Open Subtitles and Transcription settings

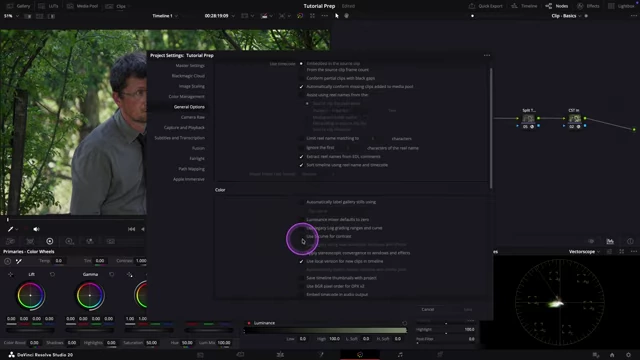click(180, 138)
